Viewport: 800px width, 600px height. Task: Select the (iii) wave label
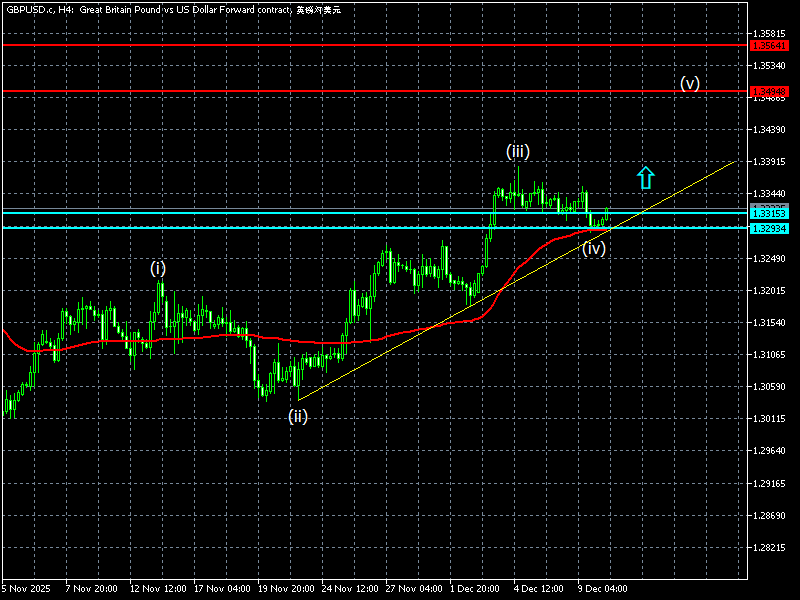[x=518, y=152]
